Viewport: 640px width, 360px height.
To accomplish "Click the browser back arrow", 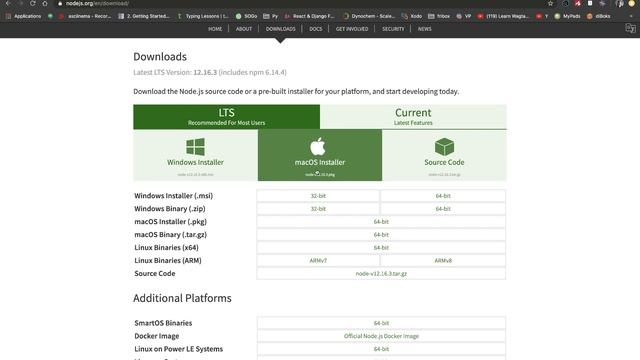I will [x=8, y=3].
